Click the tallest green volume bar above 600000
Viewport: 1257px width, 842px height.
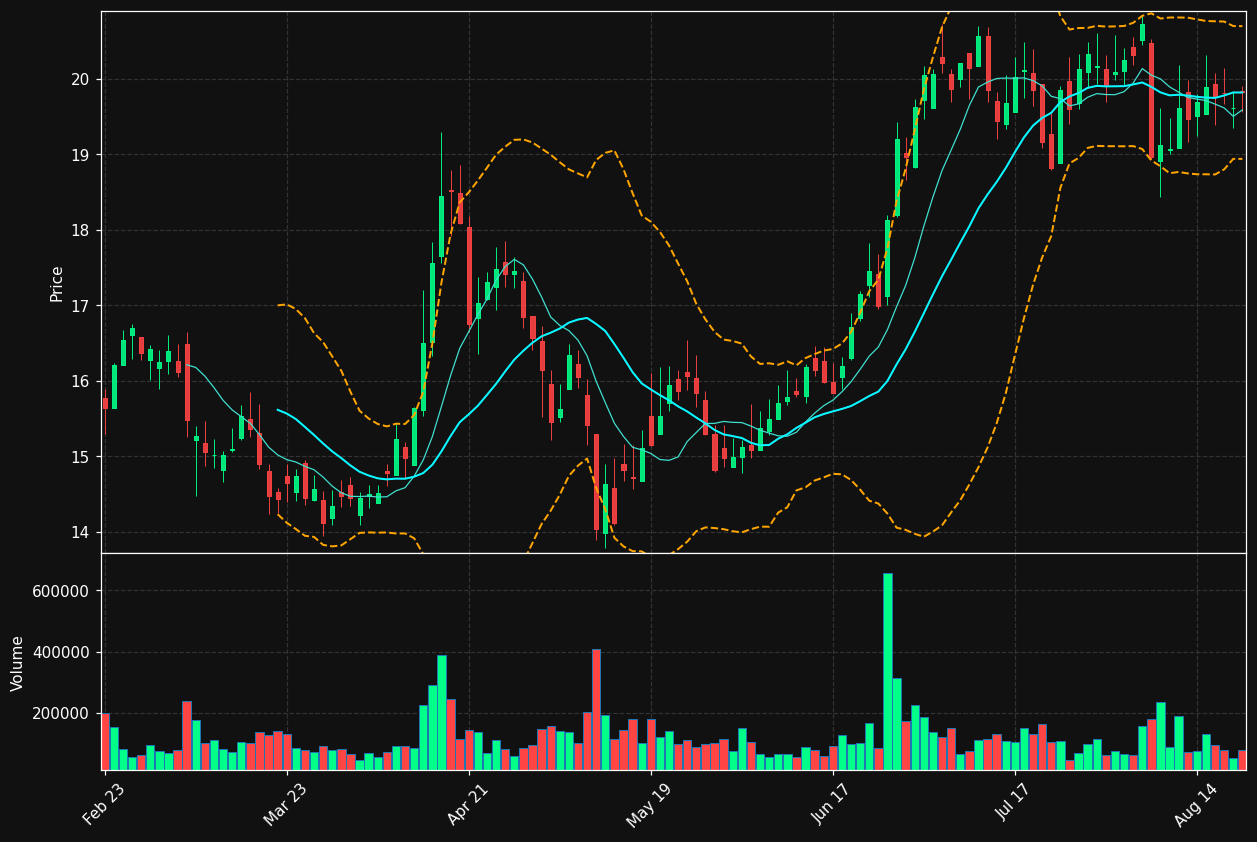click(888, 671)
